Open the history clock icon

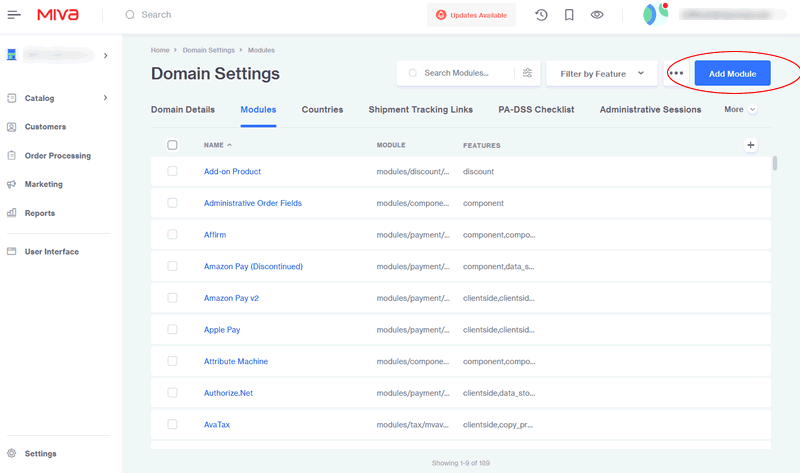[541, 15]
